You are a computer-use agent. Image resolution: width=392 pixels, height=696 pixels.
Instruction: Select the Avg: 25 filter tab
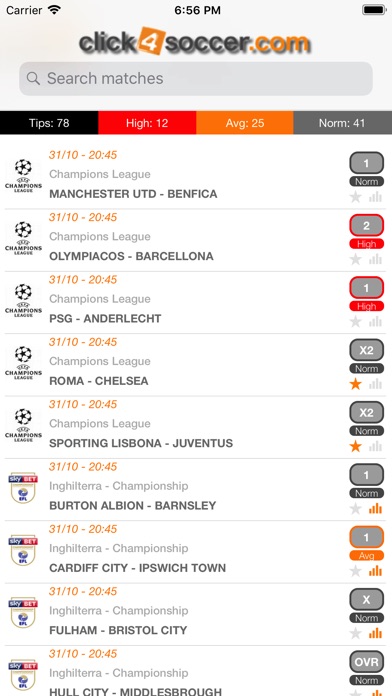tap(245, 123)
